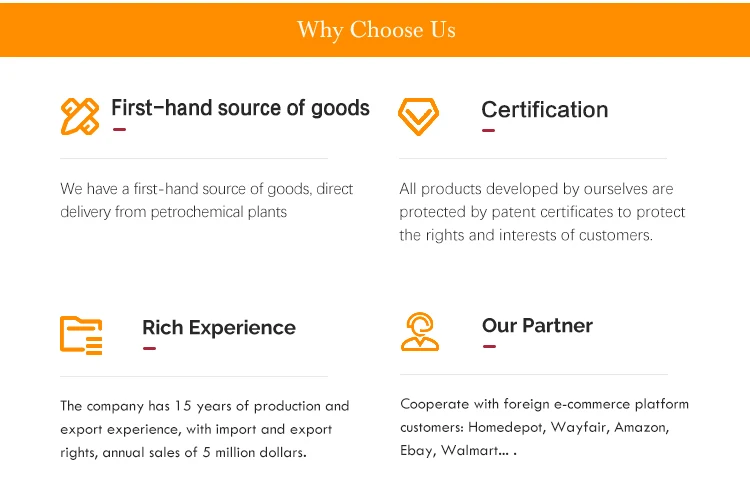Click the red dash below Our Partner
Screen dimensions: 750x486
click(x=489, y=346)
